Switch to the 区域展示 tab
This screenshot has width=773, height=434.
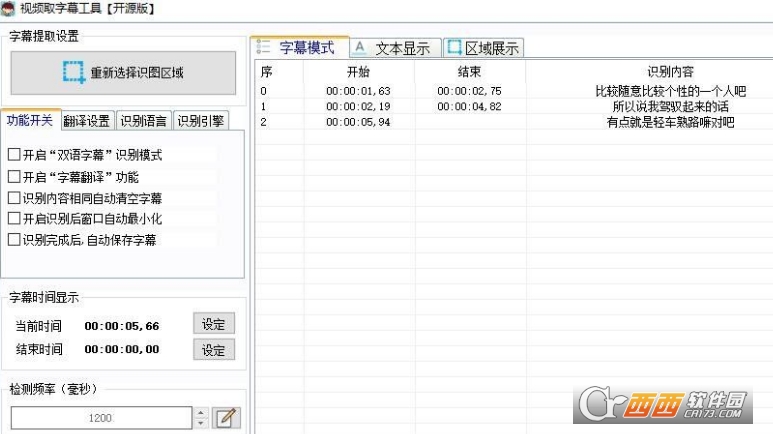(x=484, y=48)
